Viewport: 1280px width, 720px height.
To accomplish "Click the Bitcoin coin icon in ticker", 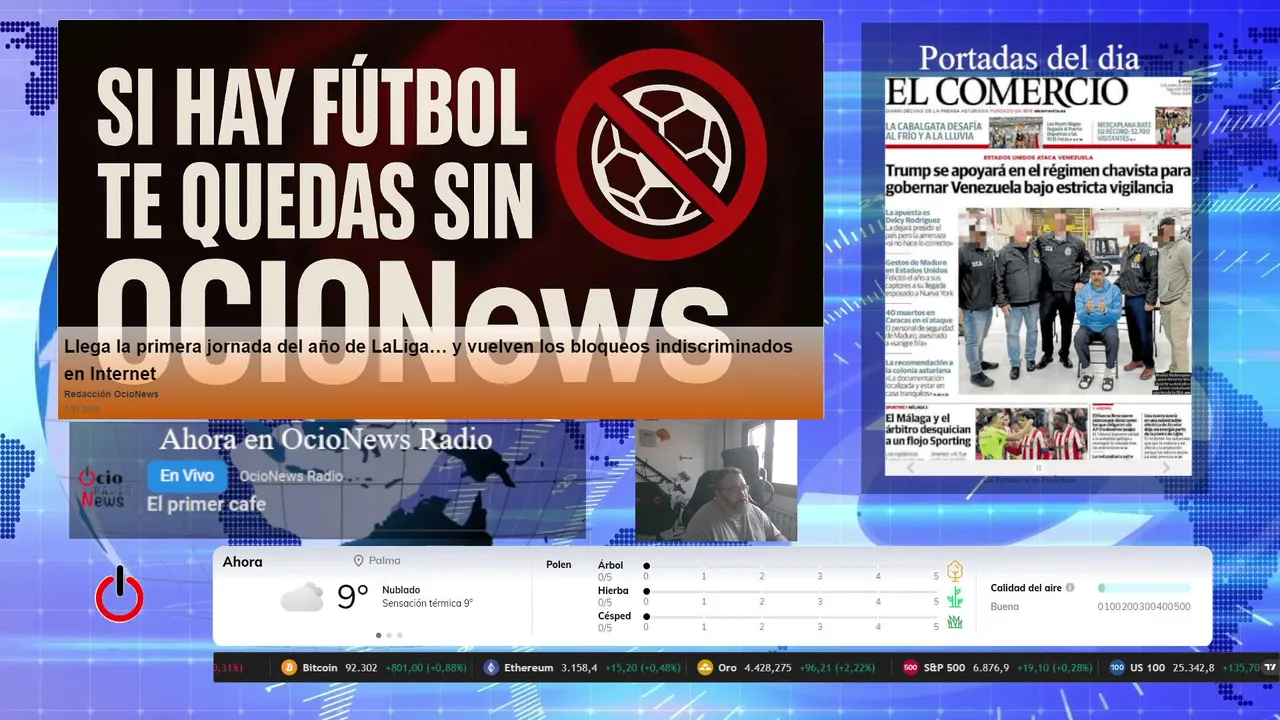I will (290, 667).
